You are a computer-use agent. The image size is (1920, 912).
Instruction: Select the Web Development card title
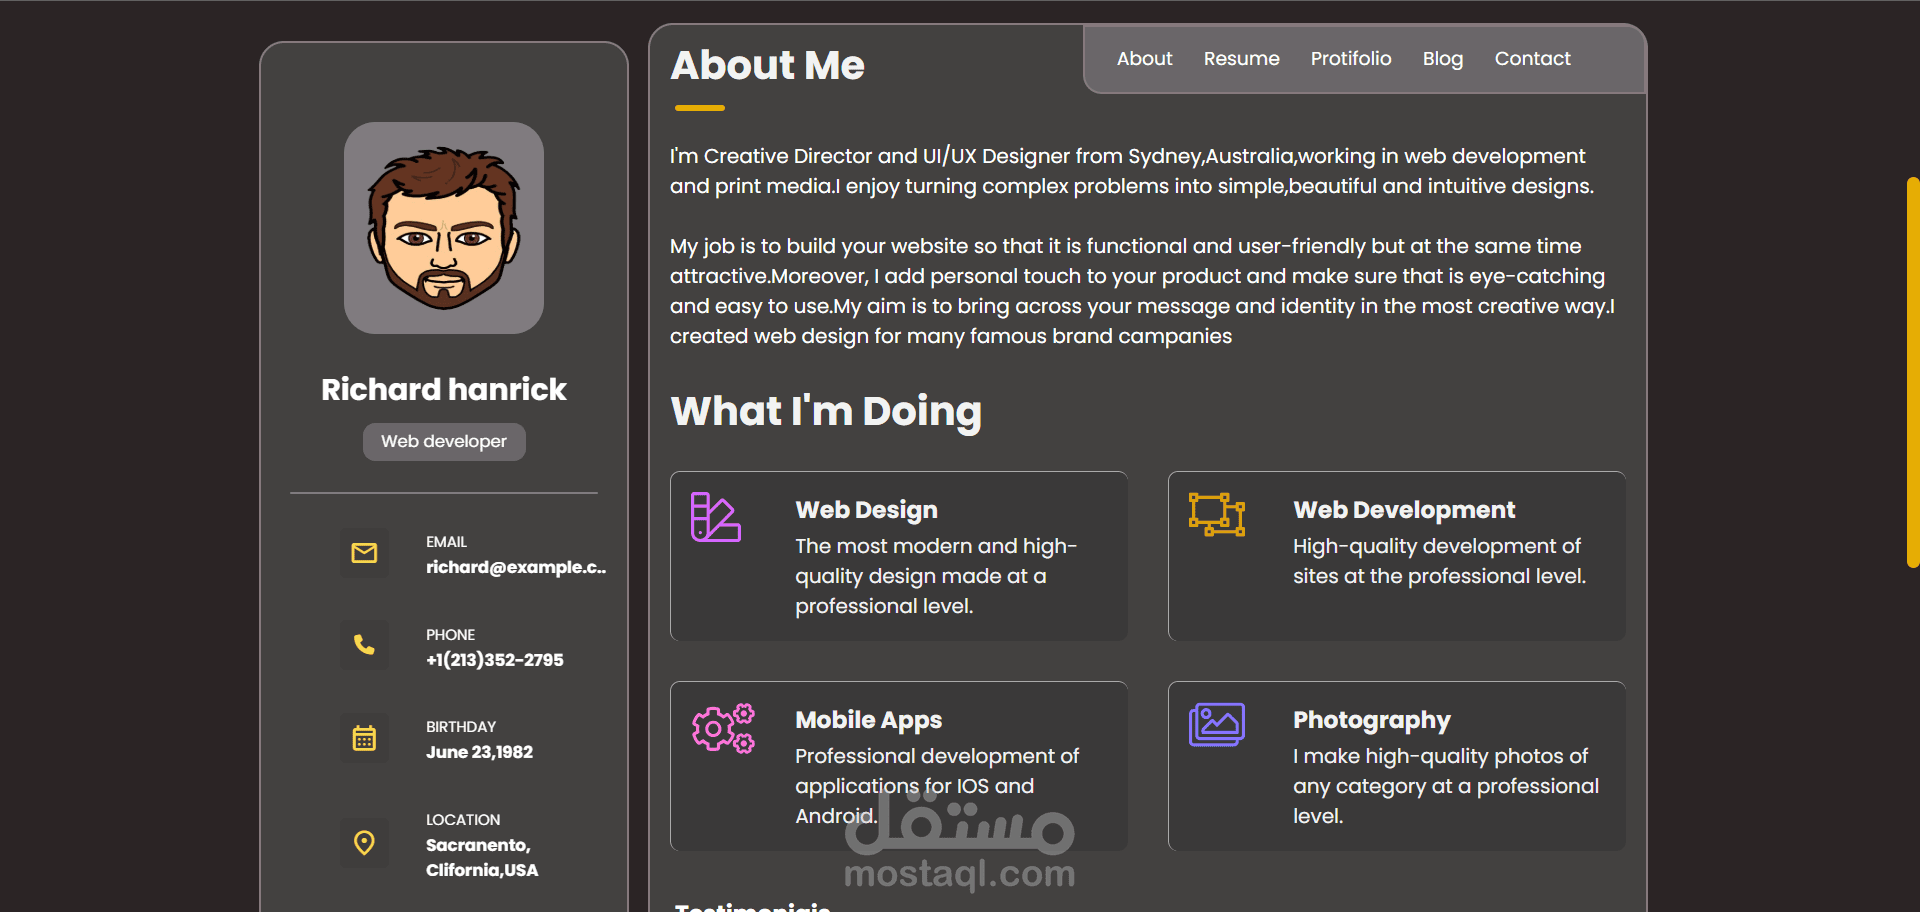click(x=1404, y=510)
